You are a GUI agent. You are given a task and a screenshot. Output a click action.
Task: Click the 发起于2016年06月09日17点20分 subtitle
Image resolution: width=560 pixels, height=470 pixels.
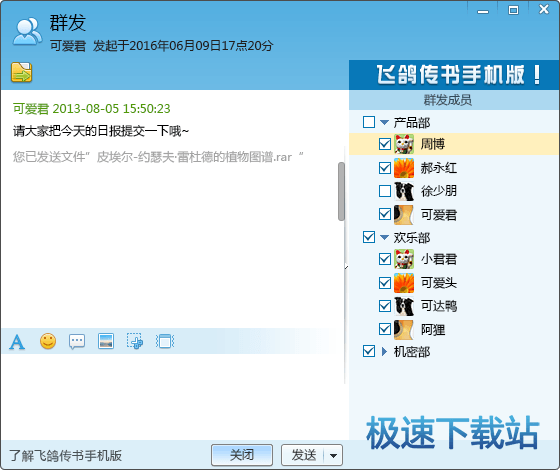click(x=183, y=46)
